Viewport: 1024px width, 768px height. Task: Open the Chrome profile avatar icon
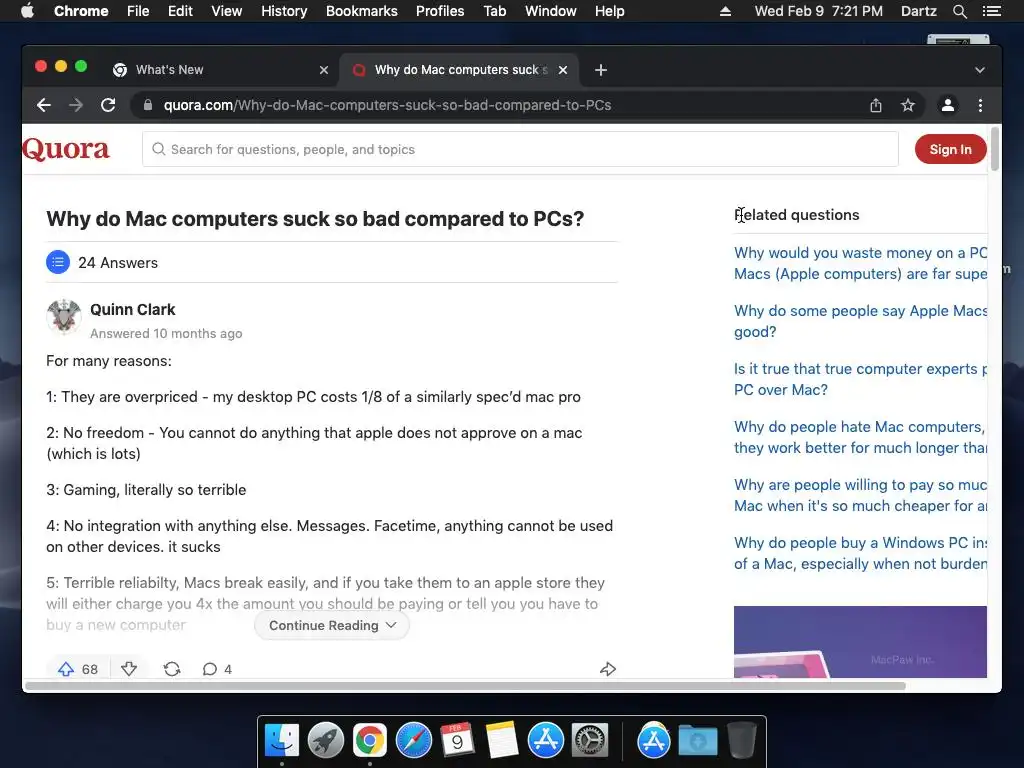pyautogui.click(x=948, y=105)
